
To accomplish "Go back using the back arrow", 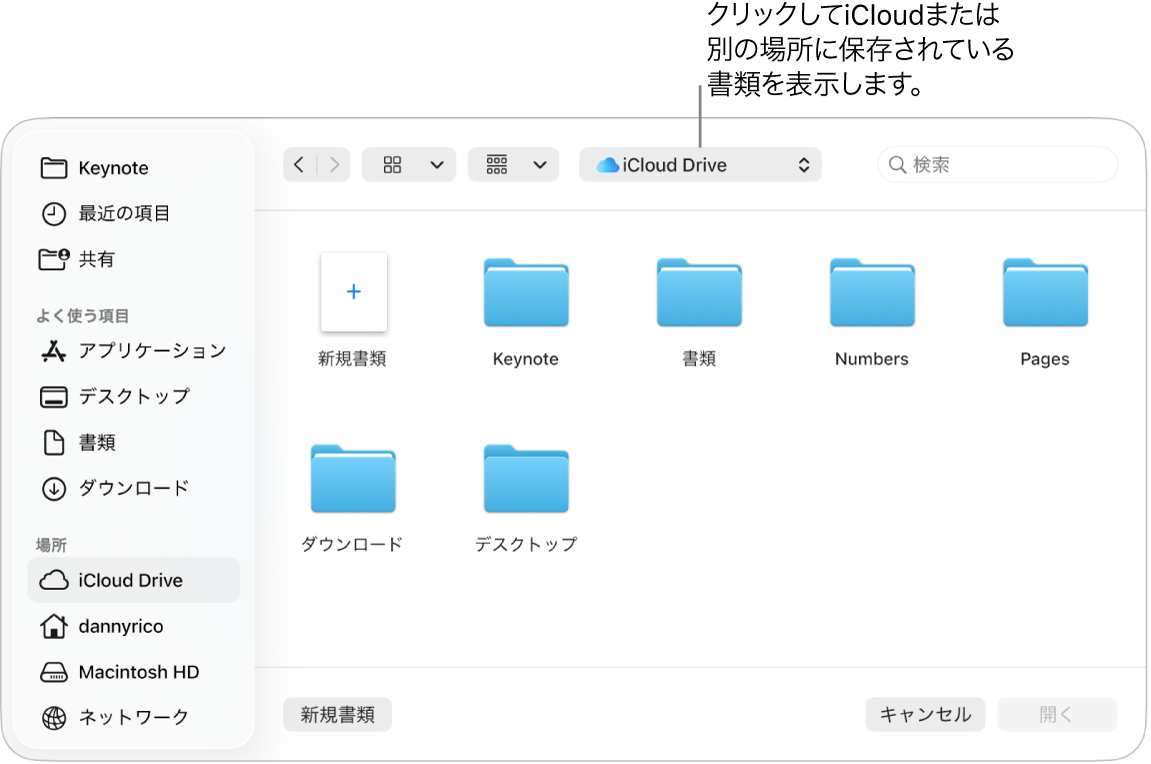I will click(x=301, y=164).
